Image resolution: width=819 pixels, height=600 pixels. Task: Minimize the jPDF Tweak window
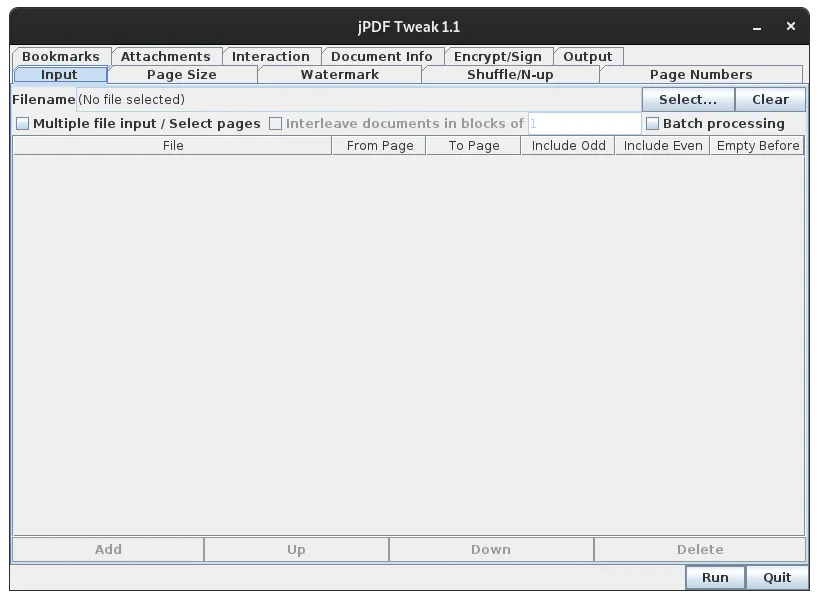tap(757, 27)
